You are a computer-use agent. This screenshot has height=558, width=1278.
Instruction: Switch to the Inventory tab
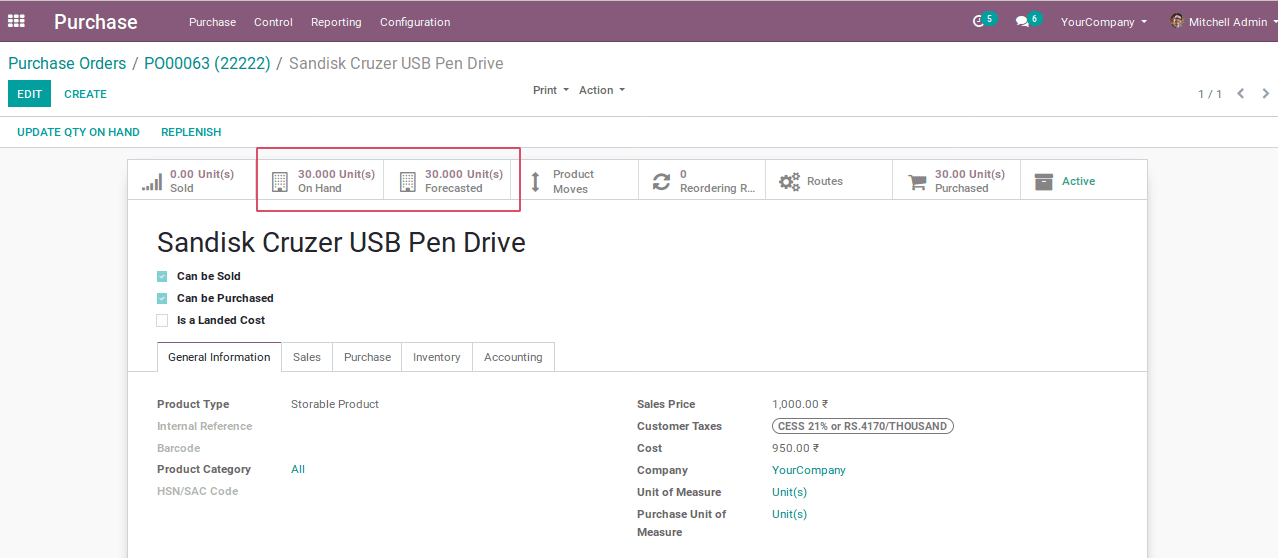[437, 357]
